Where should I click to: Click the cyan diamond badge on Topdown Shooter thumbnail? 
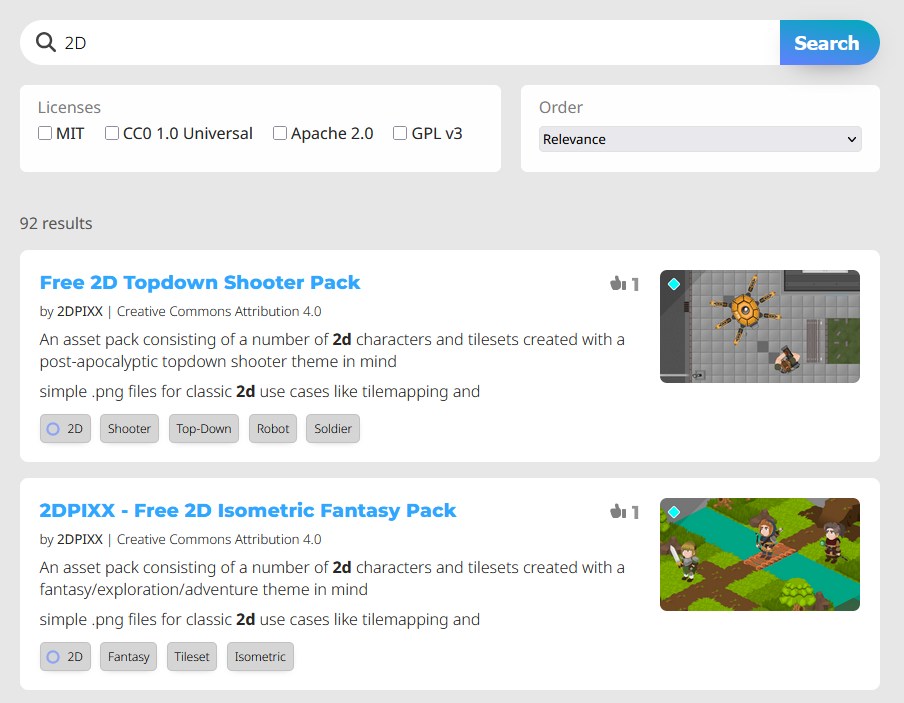tap(673, 284)
